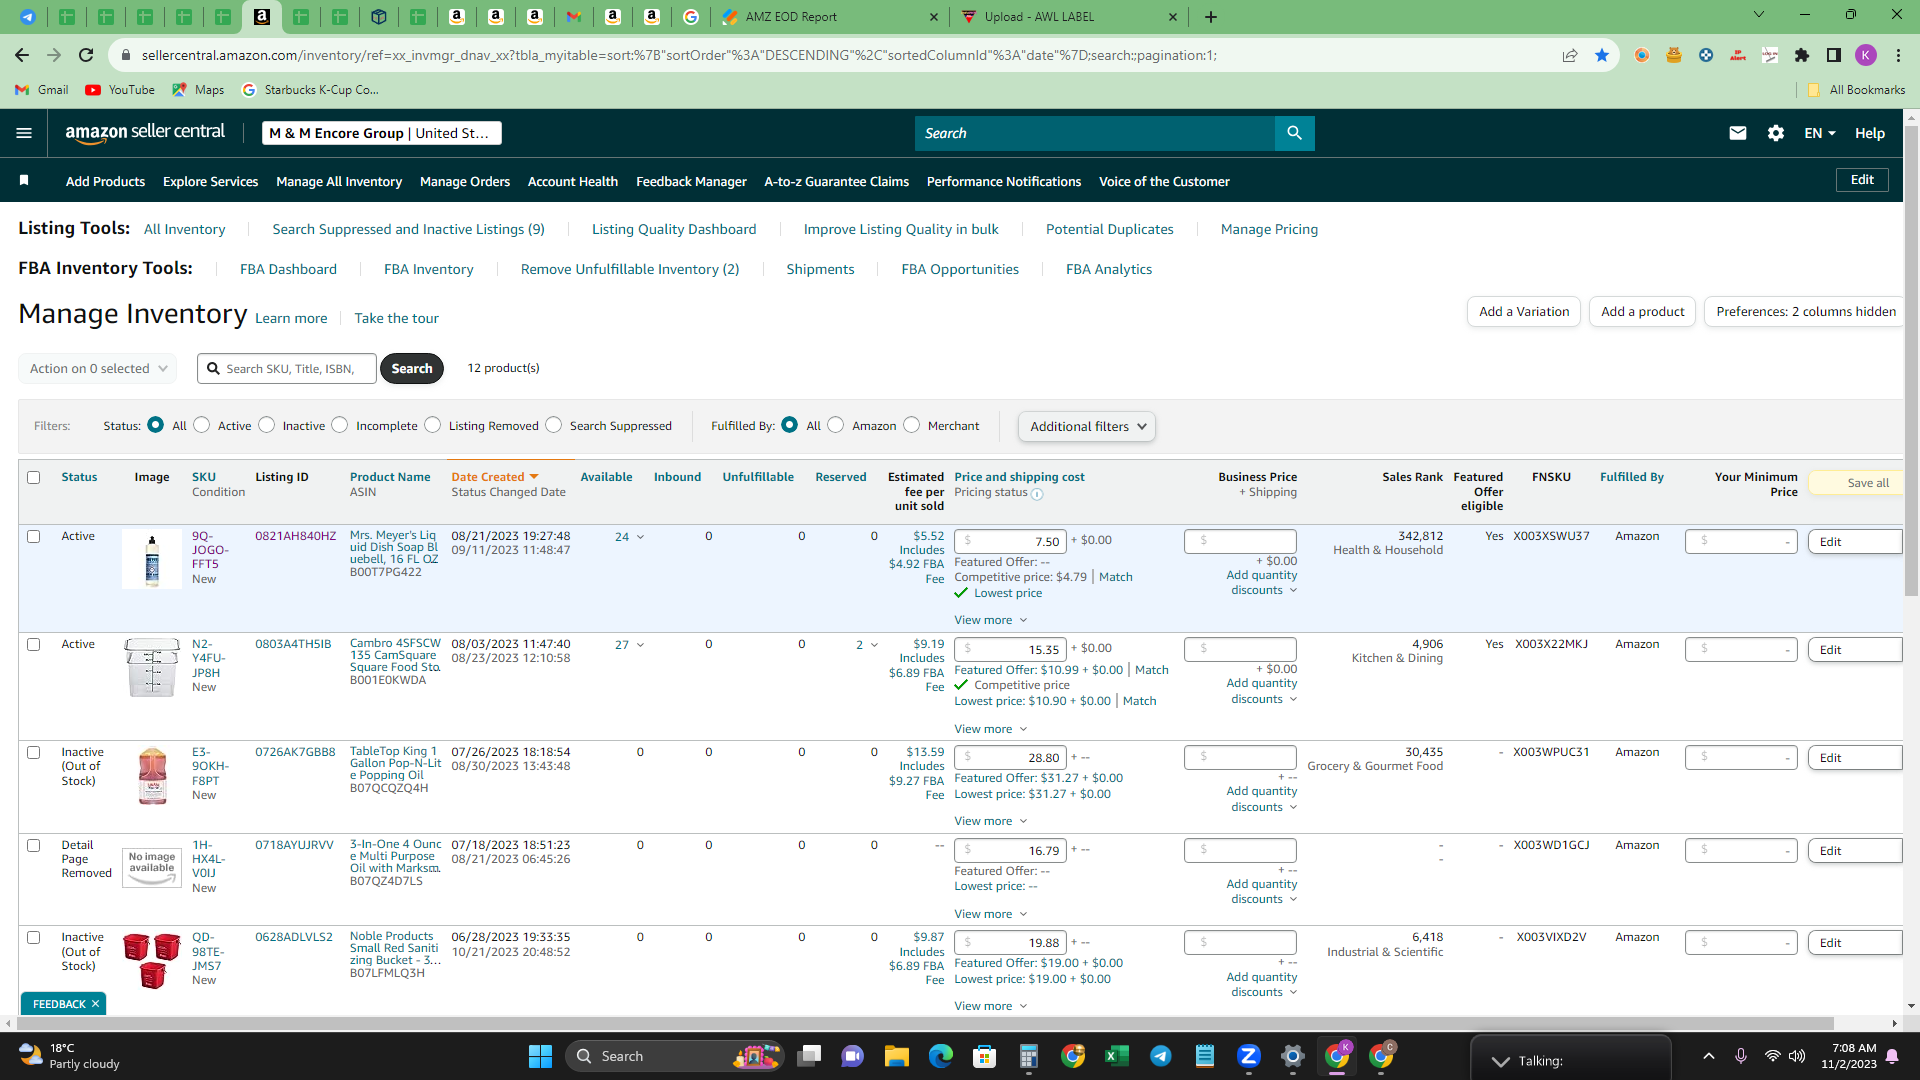Open the Chrome side panel icon
The image size is (1920, 1080).
click(x=1834, y=55)
